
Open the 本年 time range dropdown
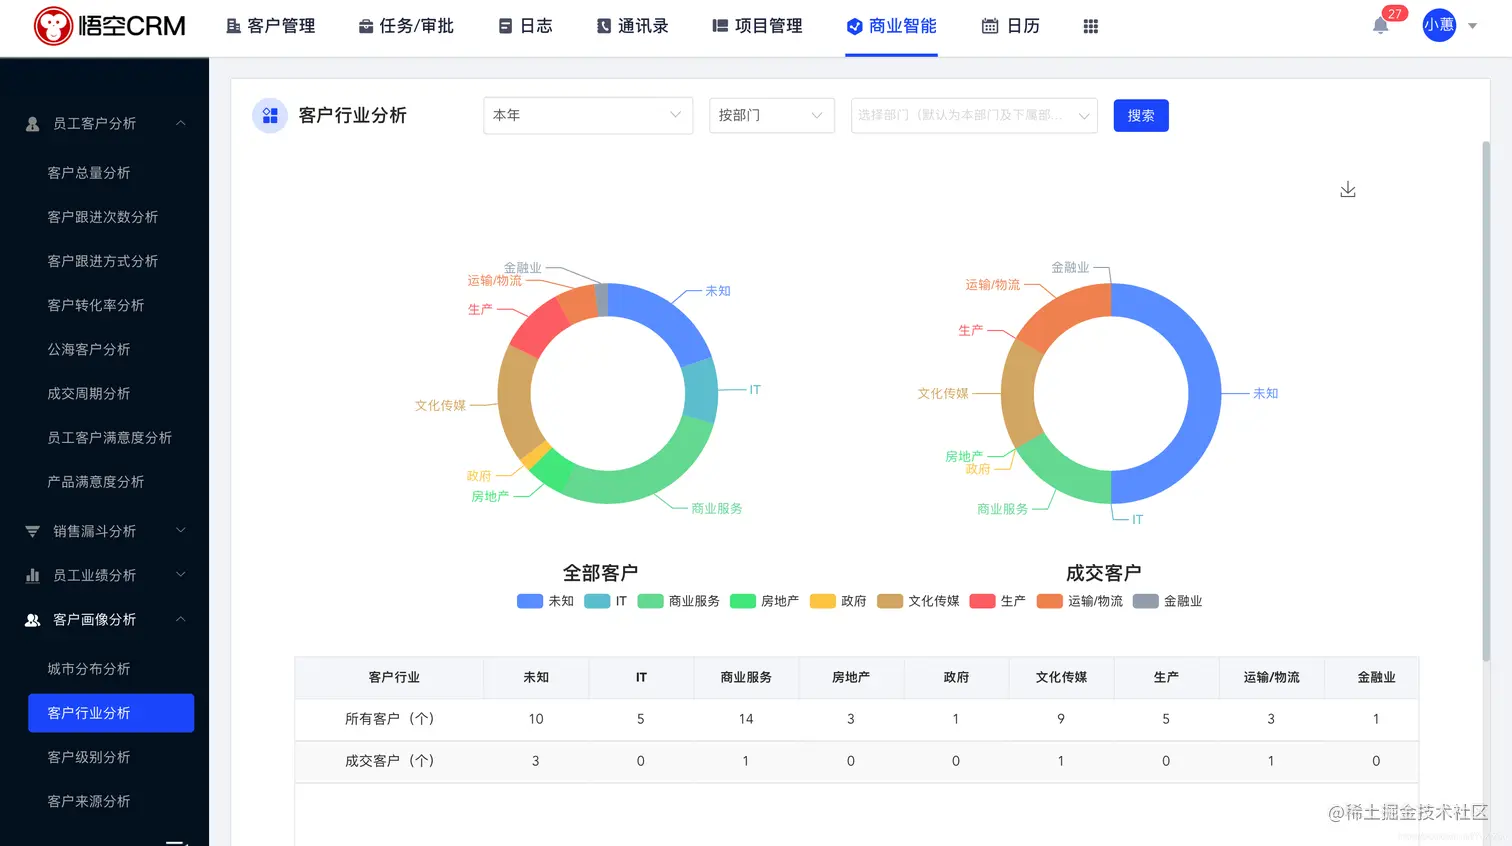point(587,115)
